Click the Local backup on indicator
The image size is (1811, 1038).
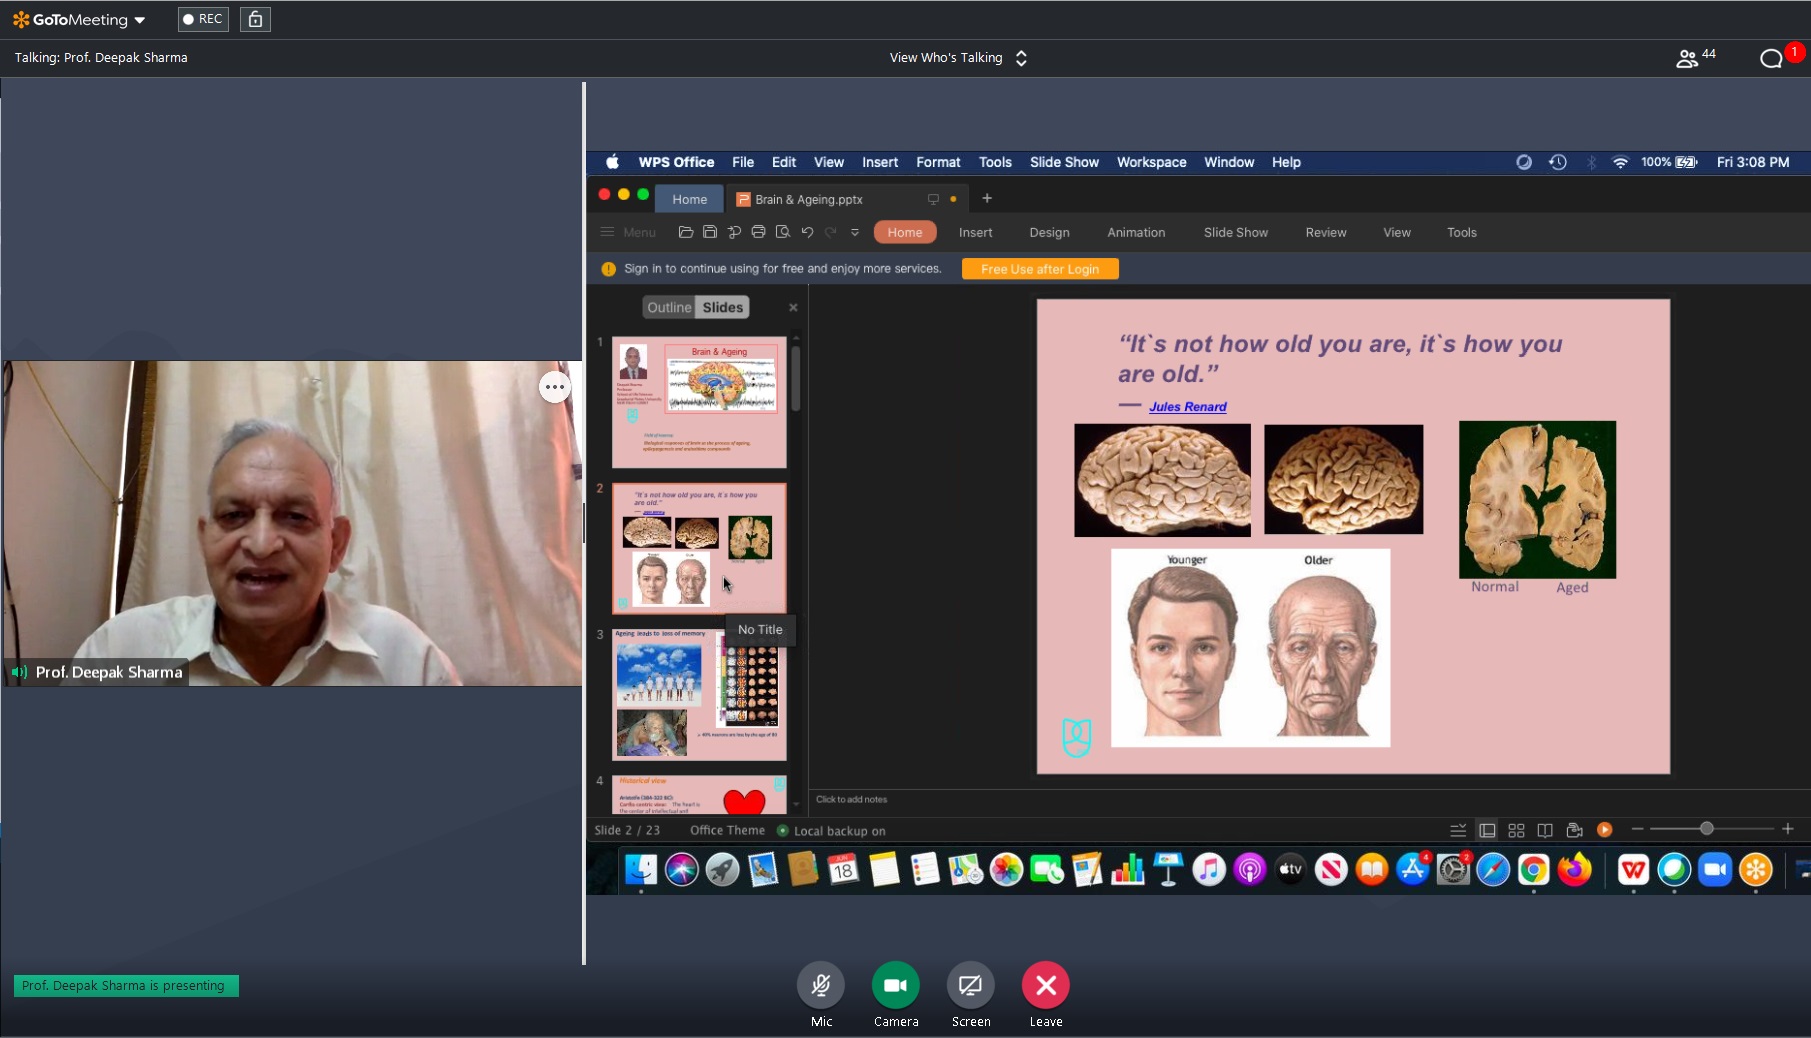[x=831, y=830]
